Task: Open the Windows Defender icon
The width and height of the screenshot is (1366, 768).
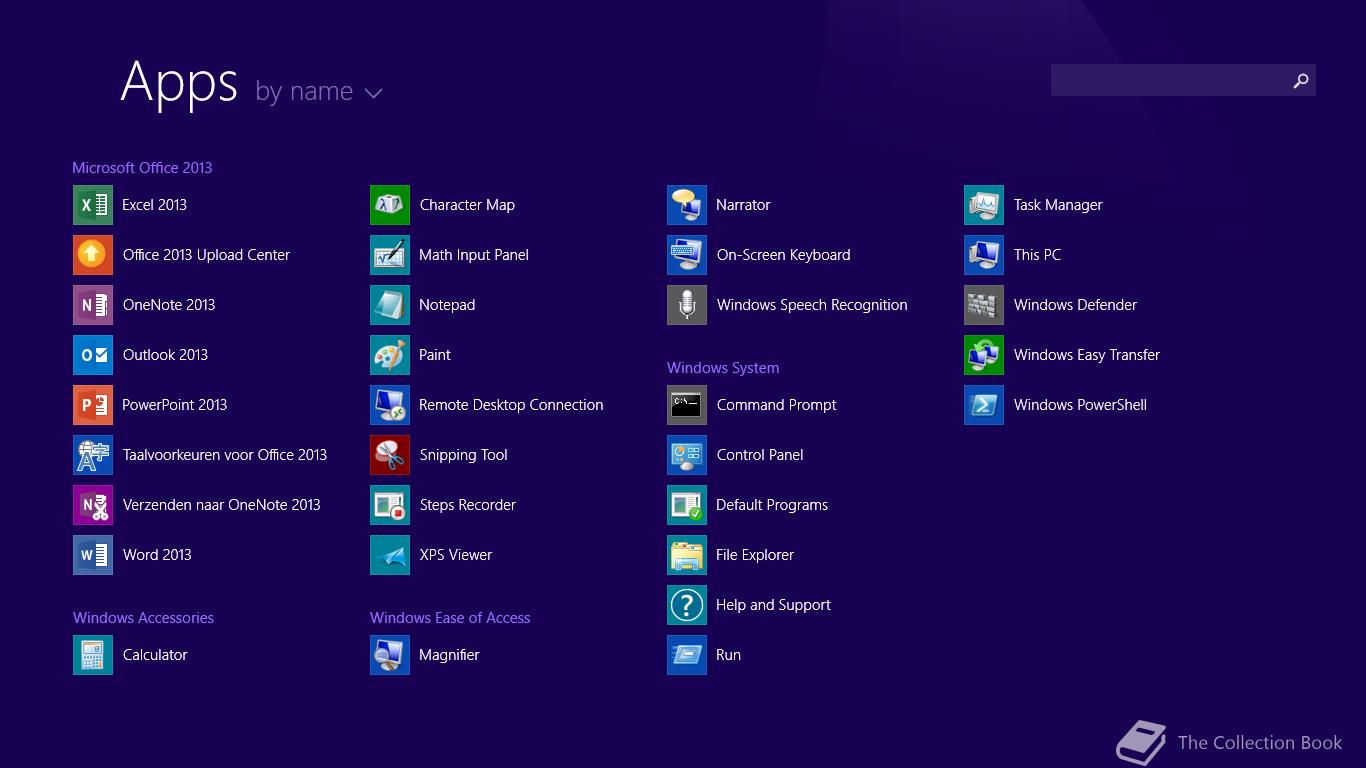Action: [x=984, y=305]
